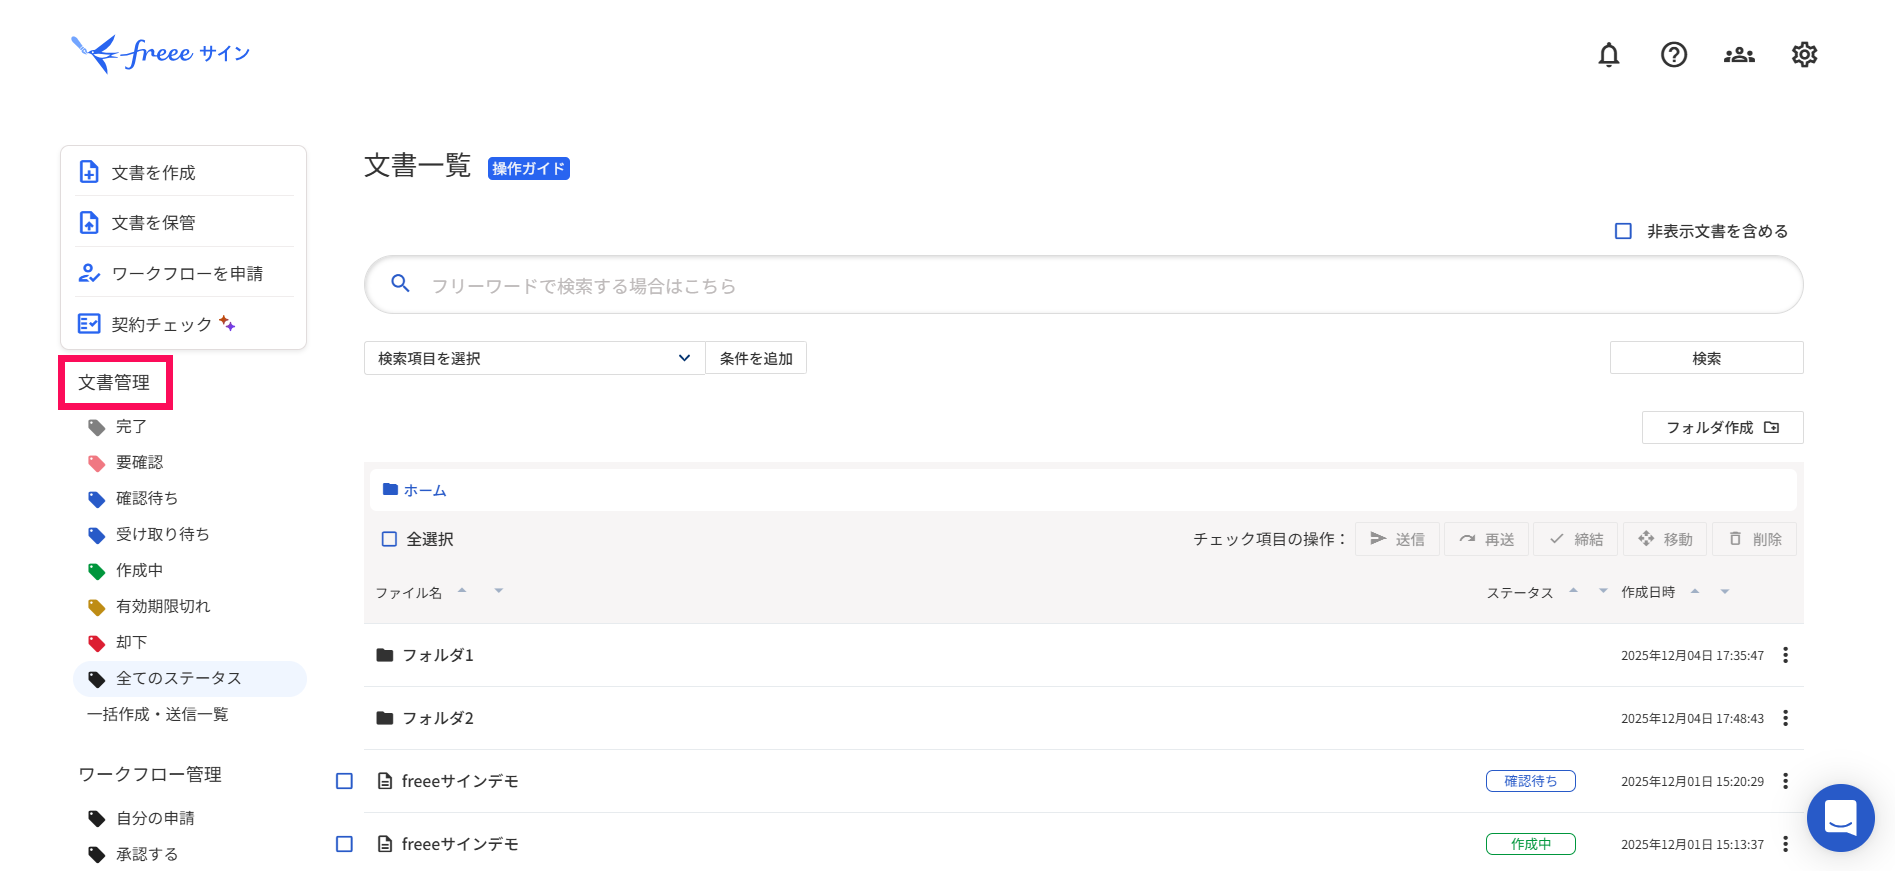Viewport: 1895px width, 871px height.
Task: Sort ファイル名 descending arrow
Action: click(x=498, y=591)
